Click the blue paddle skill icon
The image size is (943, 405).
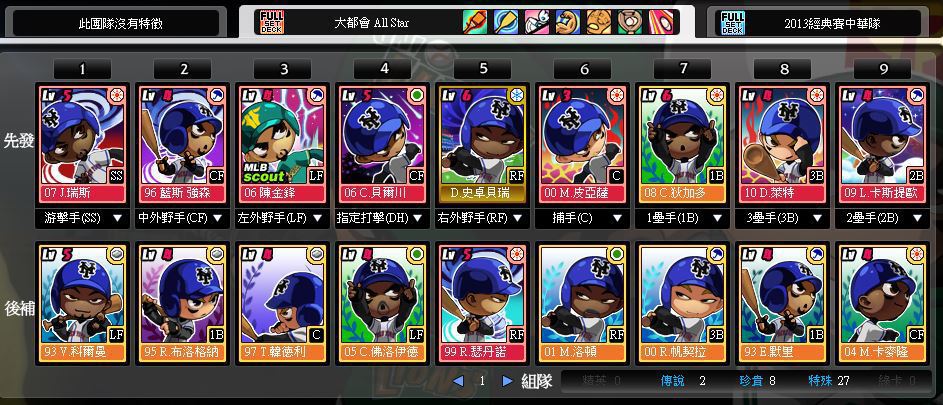click(x=506, y=22)
